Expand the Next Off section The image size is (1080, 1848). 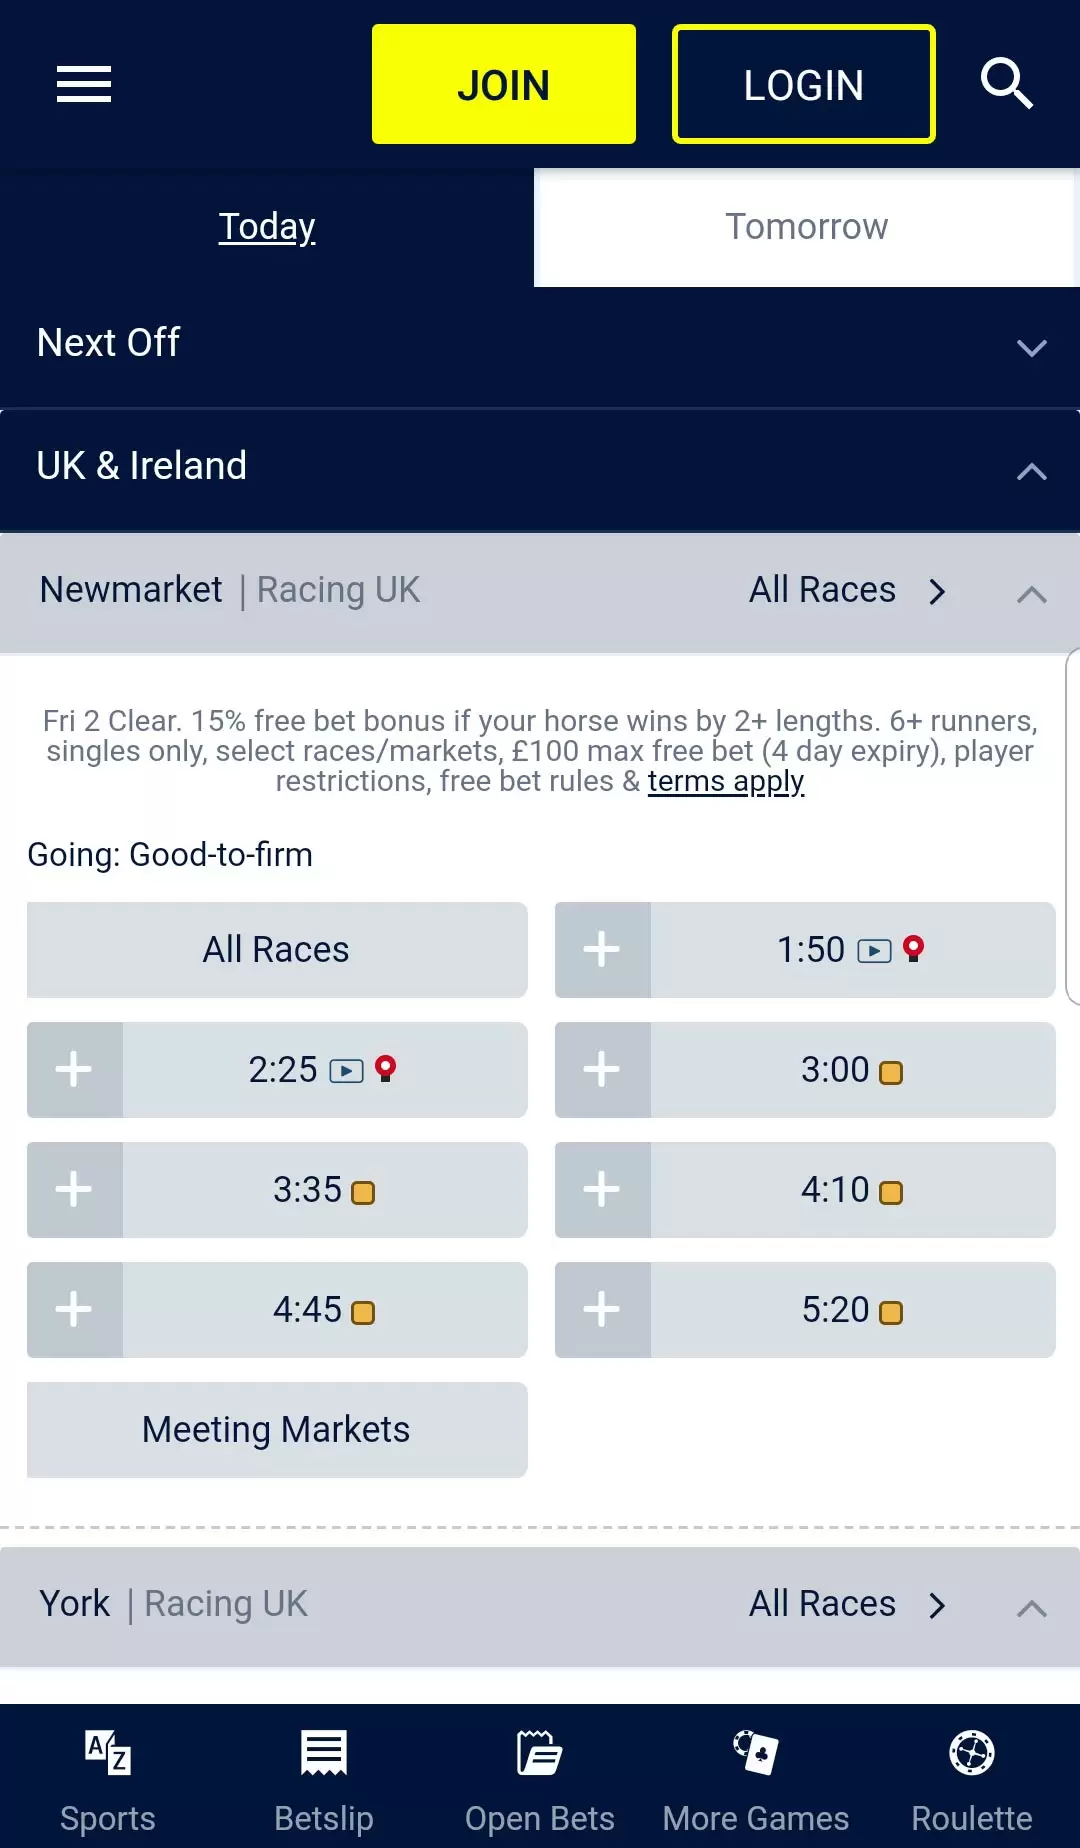[540, 345]
